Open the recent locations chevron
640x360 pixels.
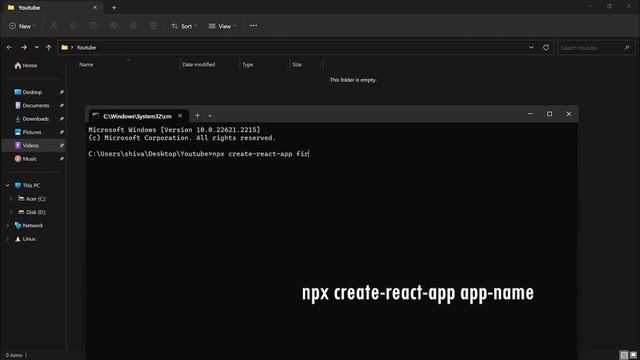click(36, 47)
